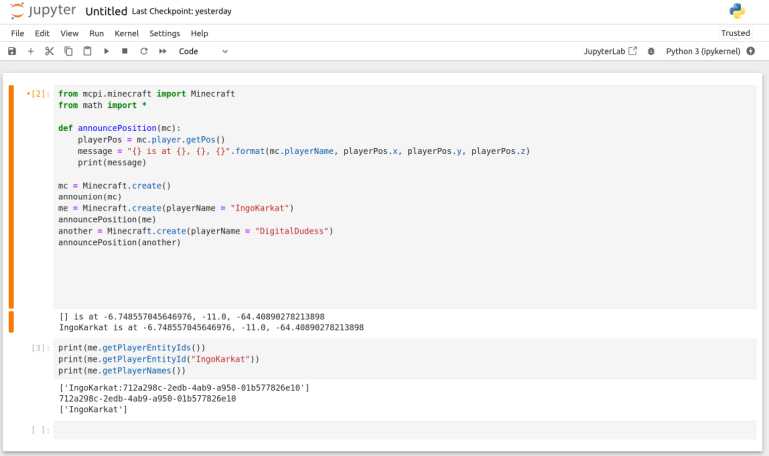The height and width of the screenshot is (456, 769).
Task: Click the playerPos = mc.player.getPos() line
Action: click(x=151, y=139)
